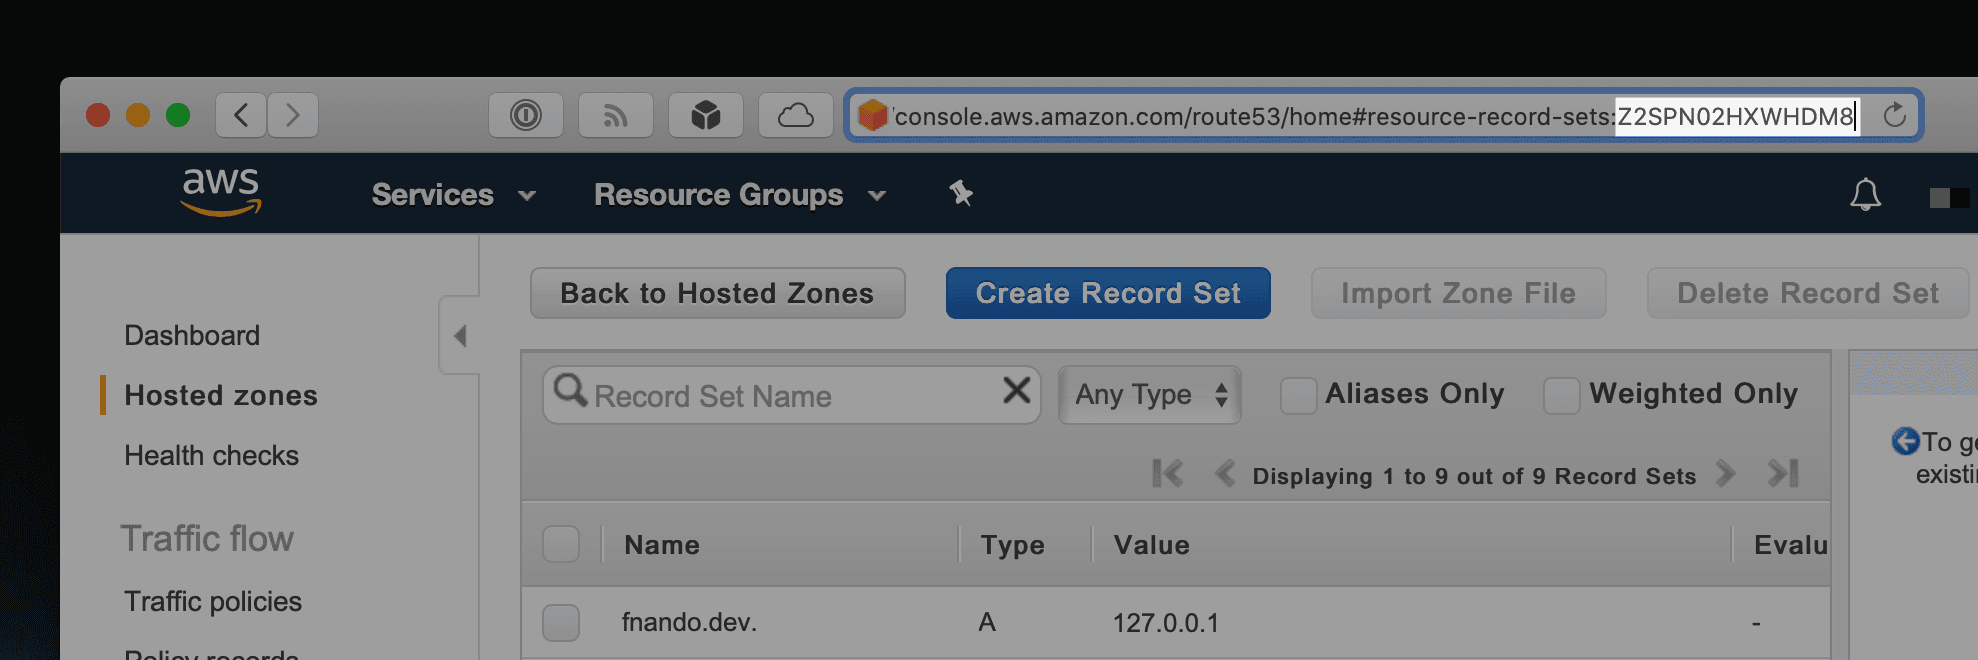Sort by the Name column header
The height and width of the screenshot is (660, 1978).
662,545
